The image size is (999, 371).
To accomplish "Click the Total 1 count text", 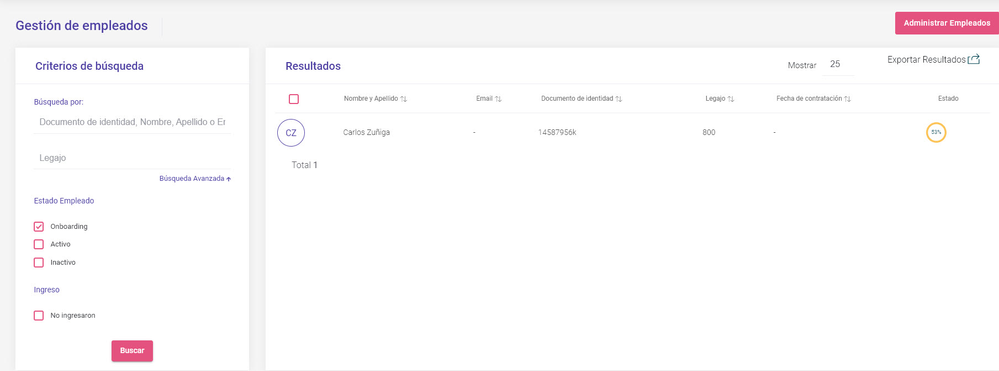I will click(x=305, y=165).
